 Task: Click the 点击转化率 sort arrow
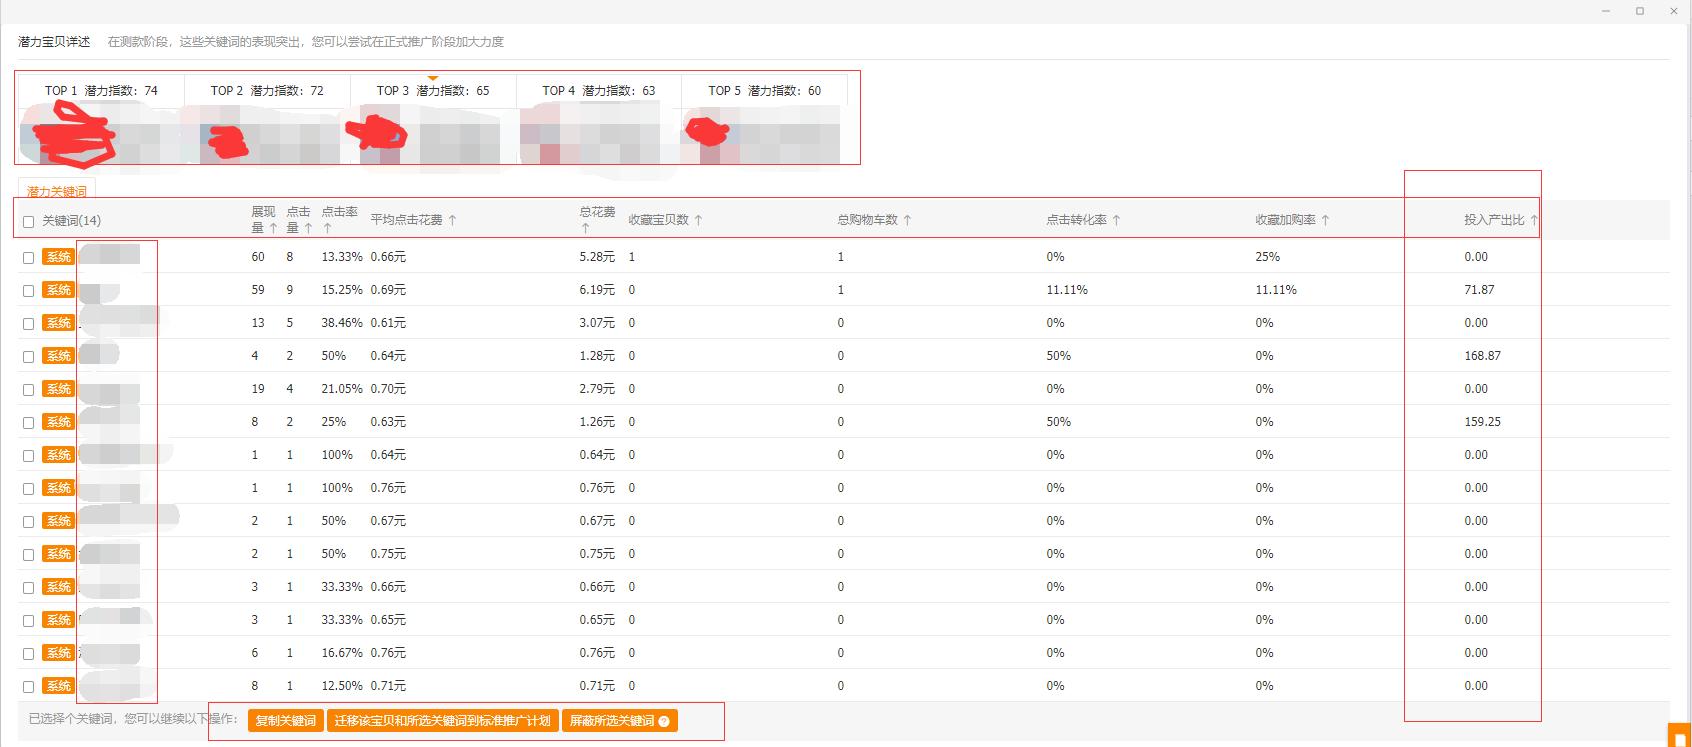point(1116,220)
